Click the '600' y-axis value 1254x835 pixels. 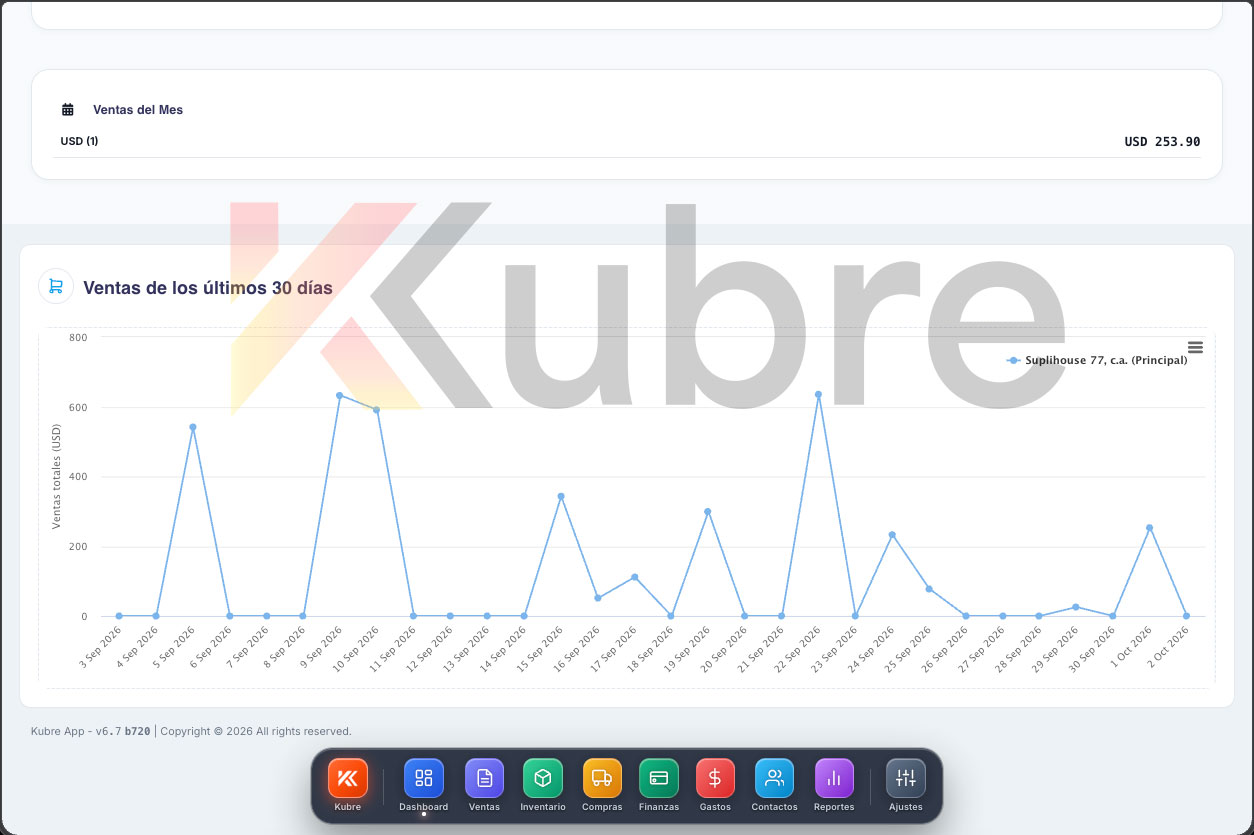78,407
